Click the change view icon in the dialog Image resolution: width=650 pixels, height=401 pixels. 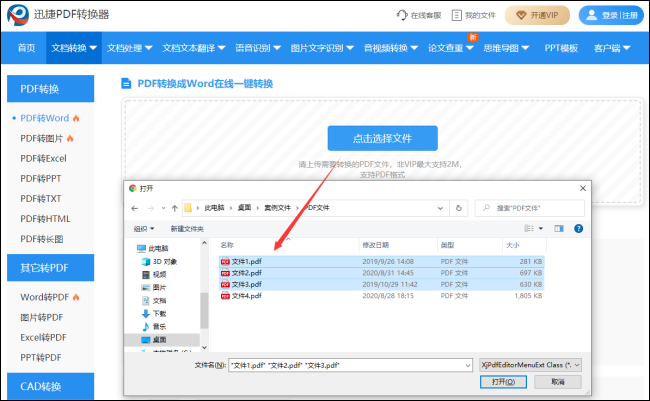529,228
